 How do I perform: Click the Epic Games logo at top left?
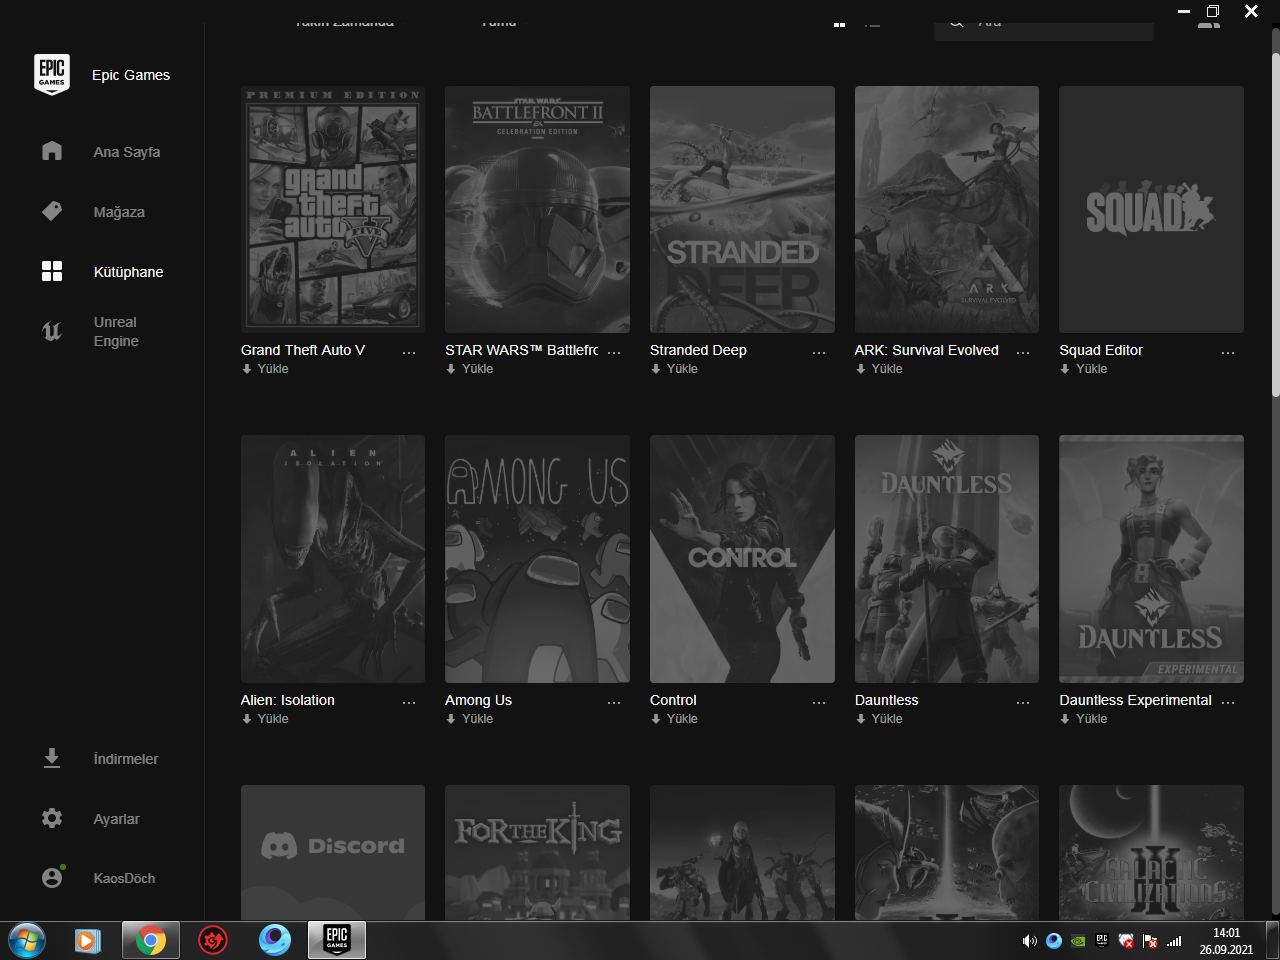click(x=52, y=75)
